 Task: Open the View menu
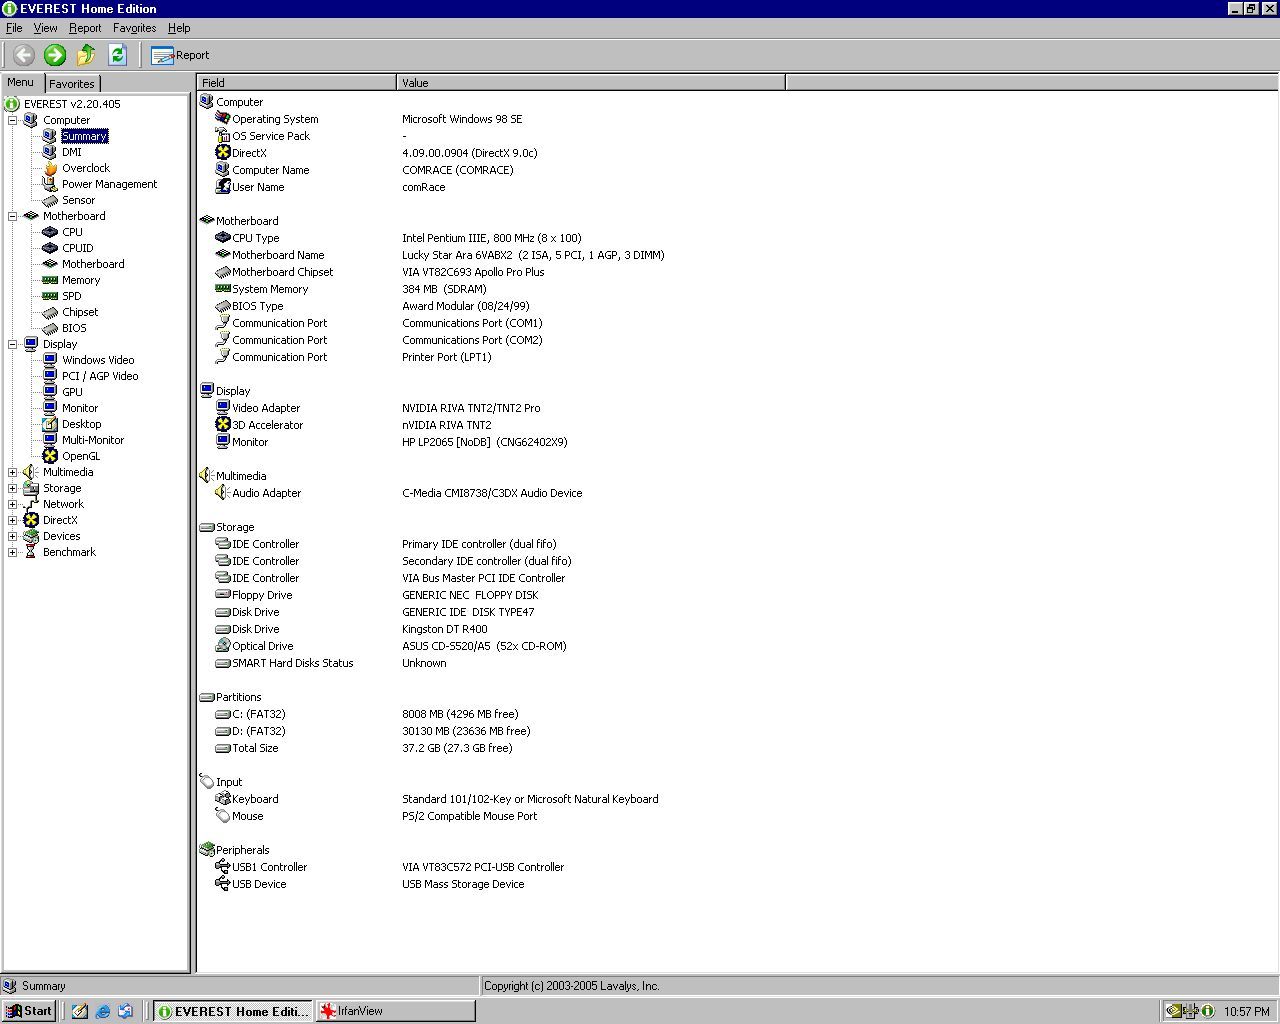tap(45, 28)
